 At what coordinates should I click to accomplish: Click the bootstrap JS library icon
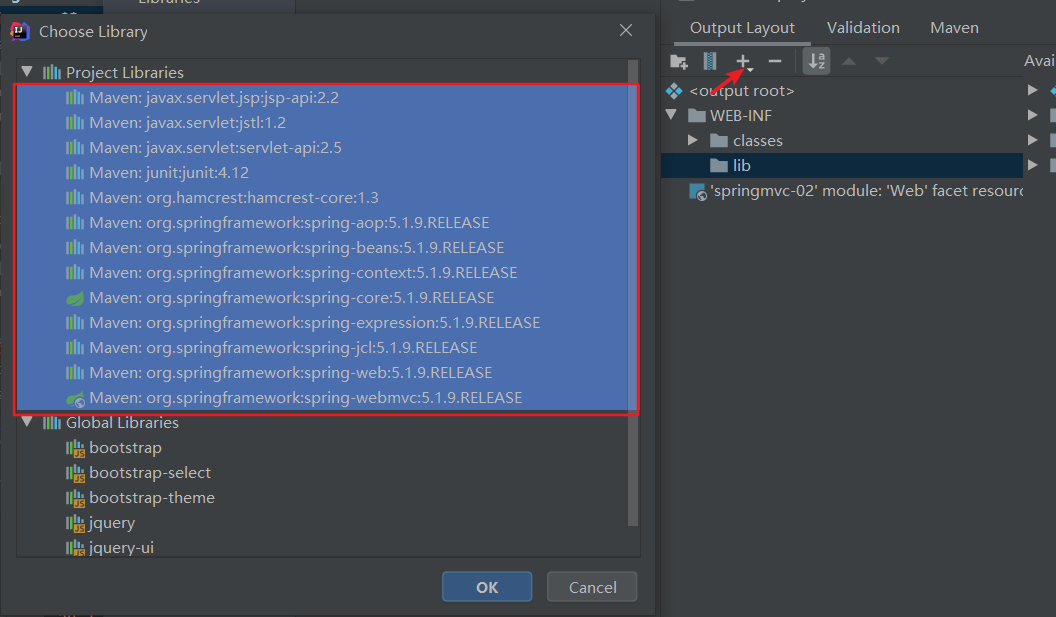click(75, 448)
